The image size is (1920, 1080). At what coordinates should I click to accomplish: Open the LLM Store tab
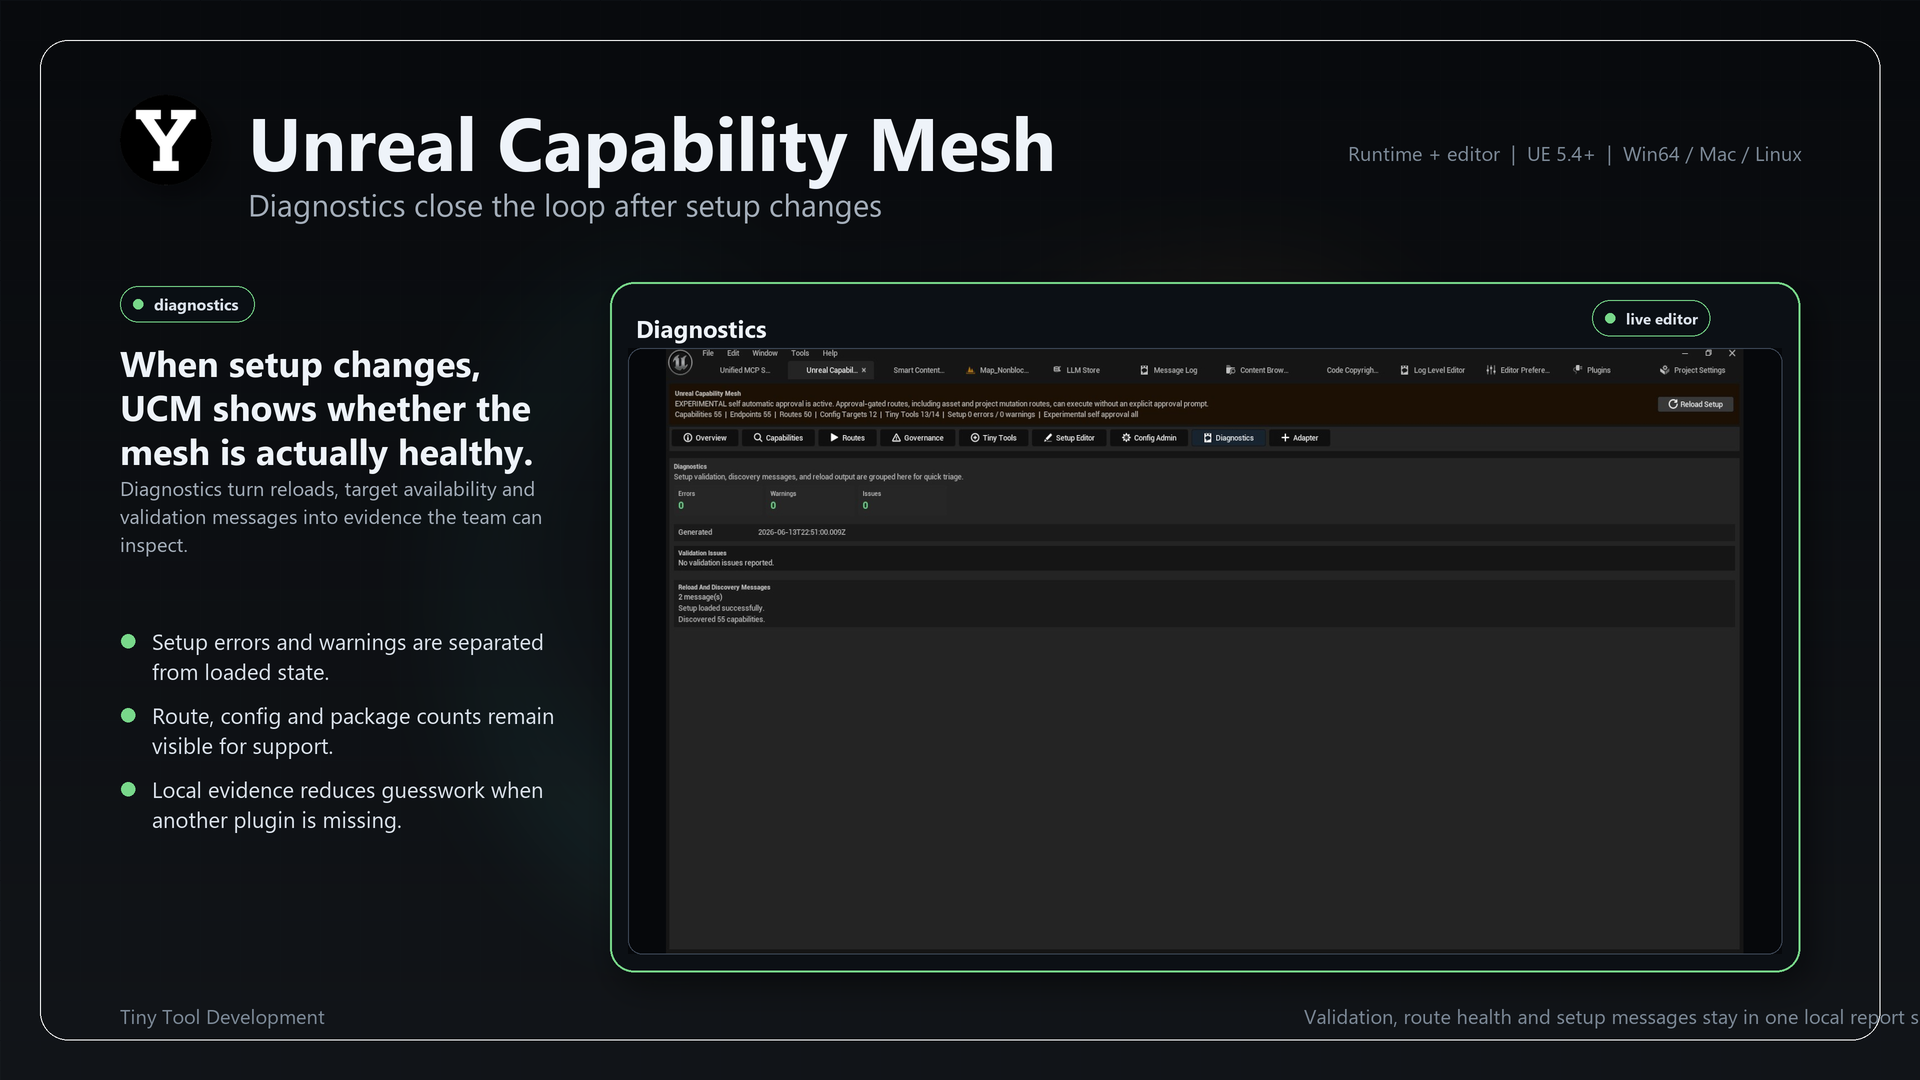pyautogui.click(x=1082, y=370)
